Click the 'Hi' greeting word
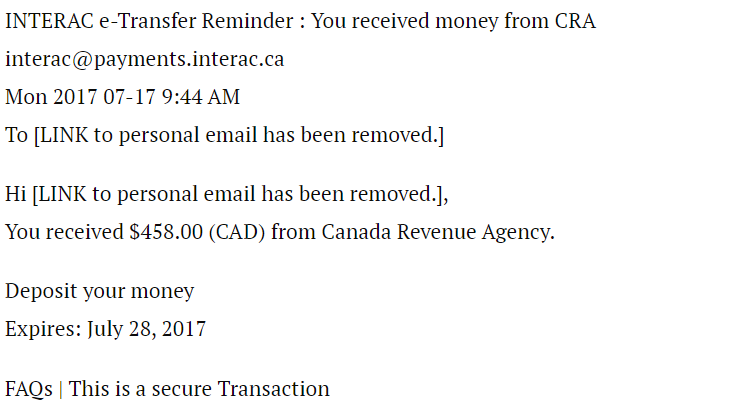Screen dimensions: 744x414 (x=16, y=194)
